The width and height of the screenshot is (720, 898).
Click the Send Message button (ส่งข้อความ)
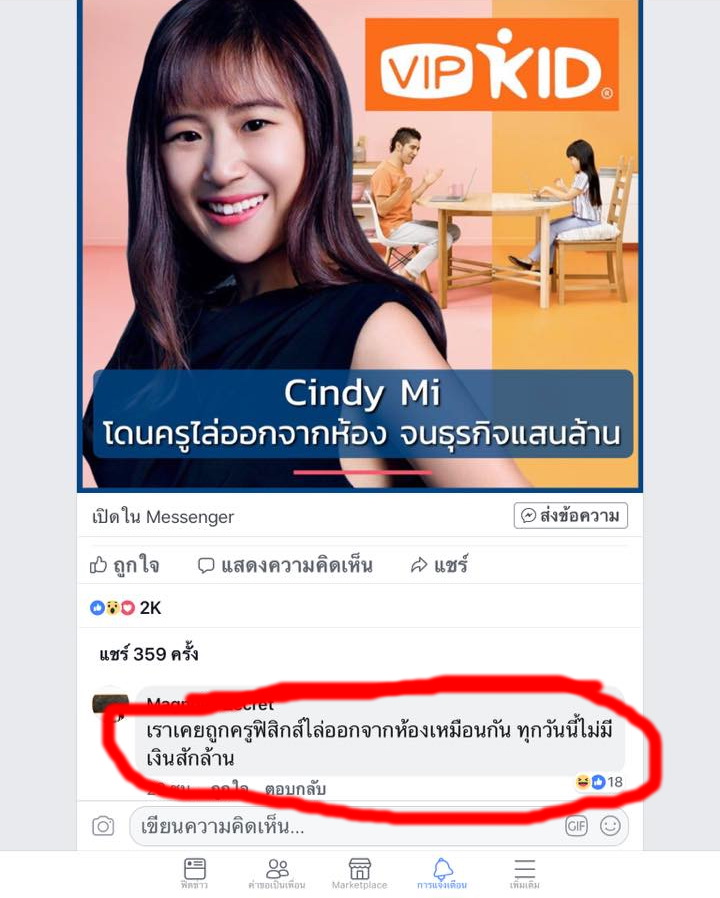tap(571, 515)
